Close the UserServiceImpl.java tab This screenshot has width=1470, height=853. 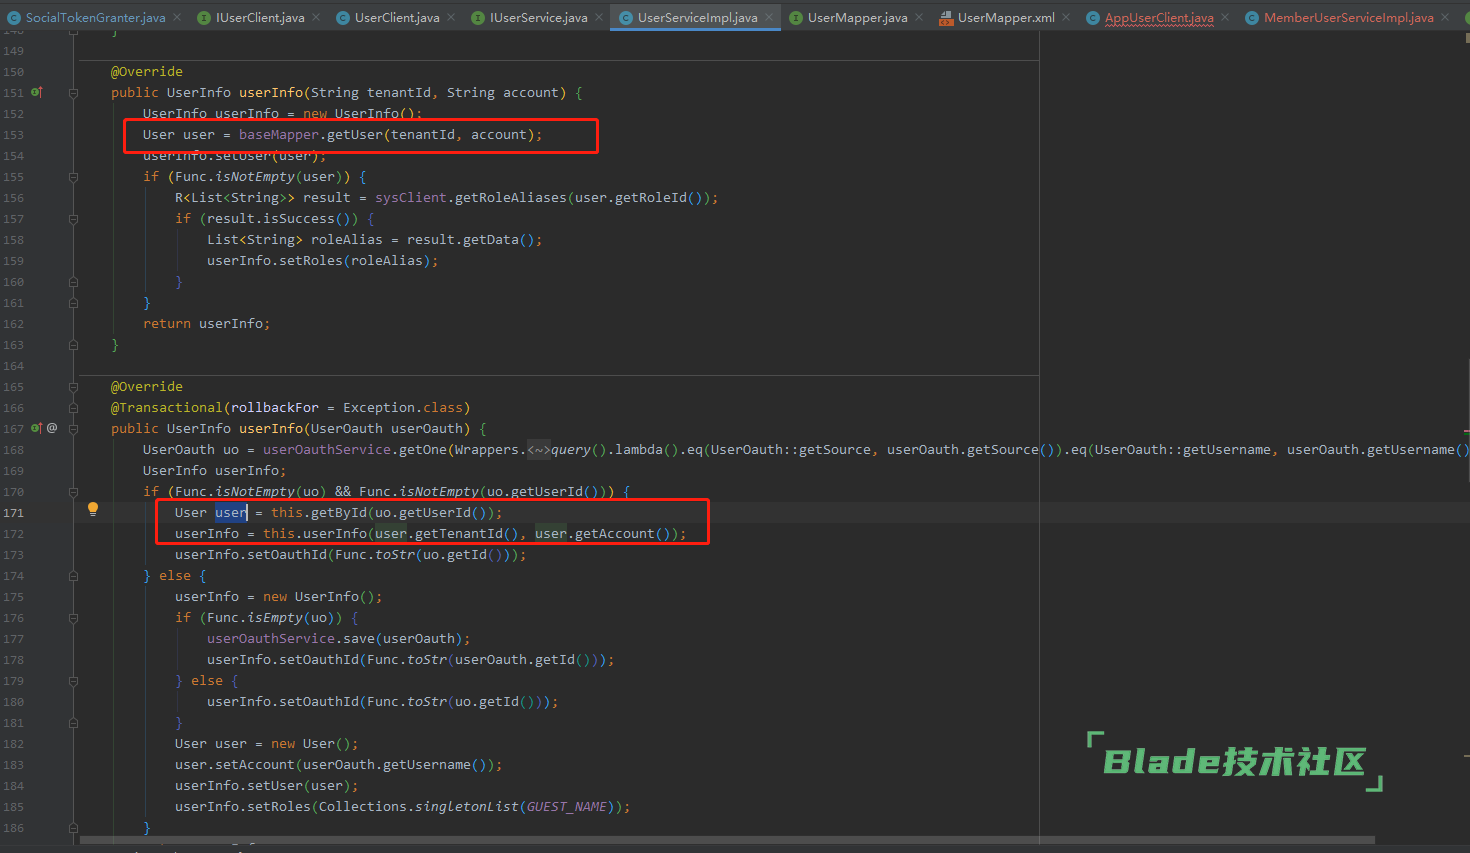pyautogui.click(x=770, y=17)
